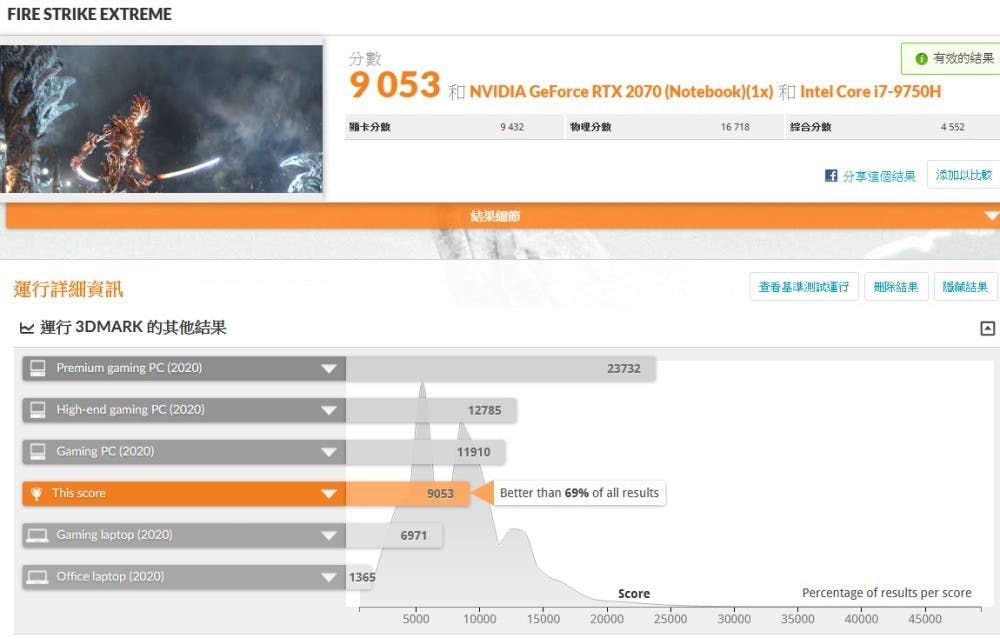Click the laptop icon on Office laptop row
Screen dimensions: 1000x639
37,577
